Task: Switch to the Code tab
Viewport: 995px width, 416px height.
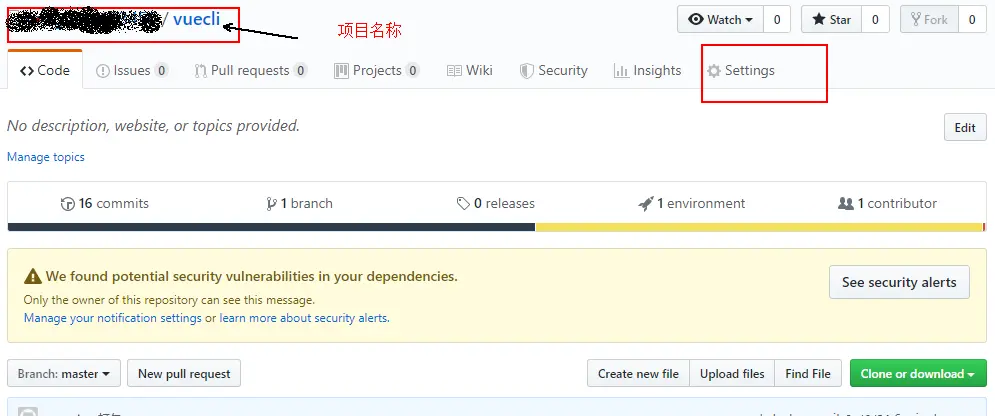Action: click(45, 70)
